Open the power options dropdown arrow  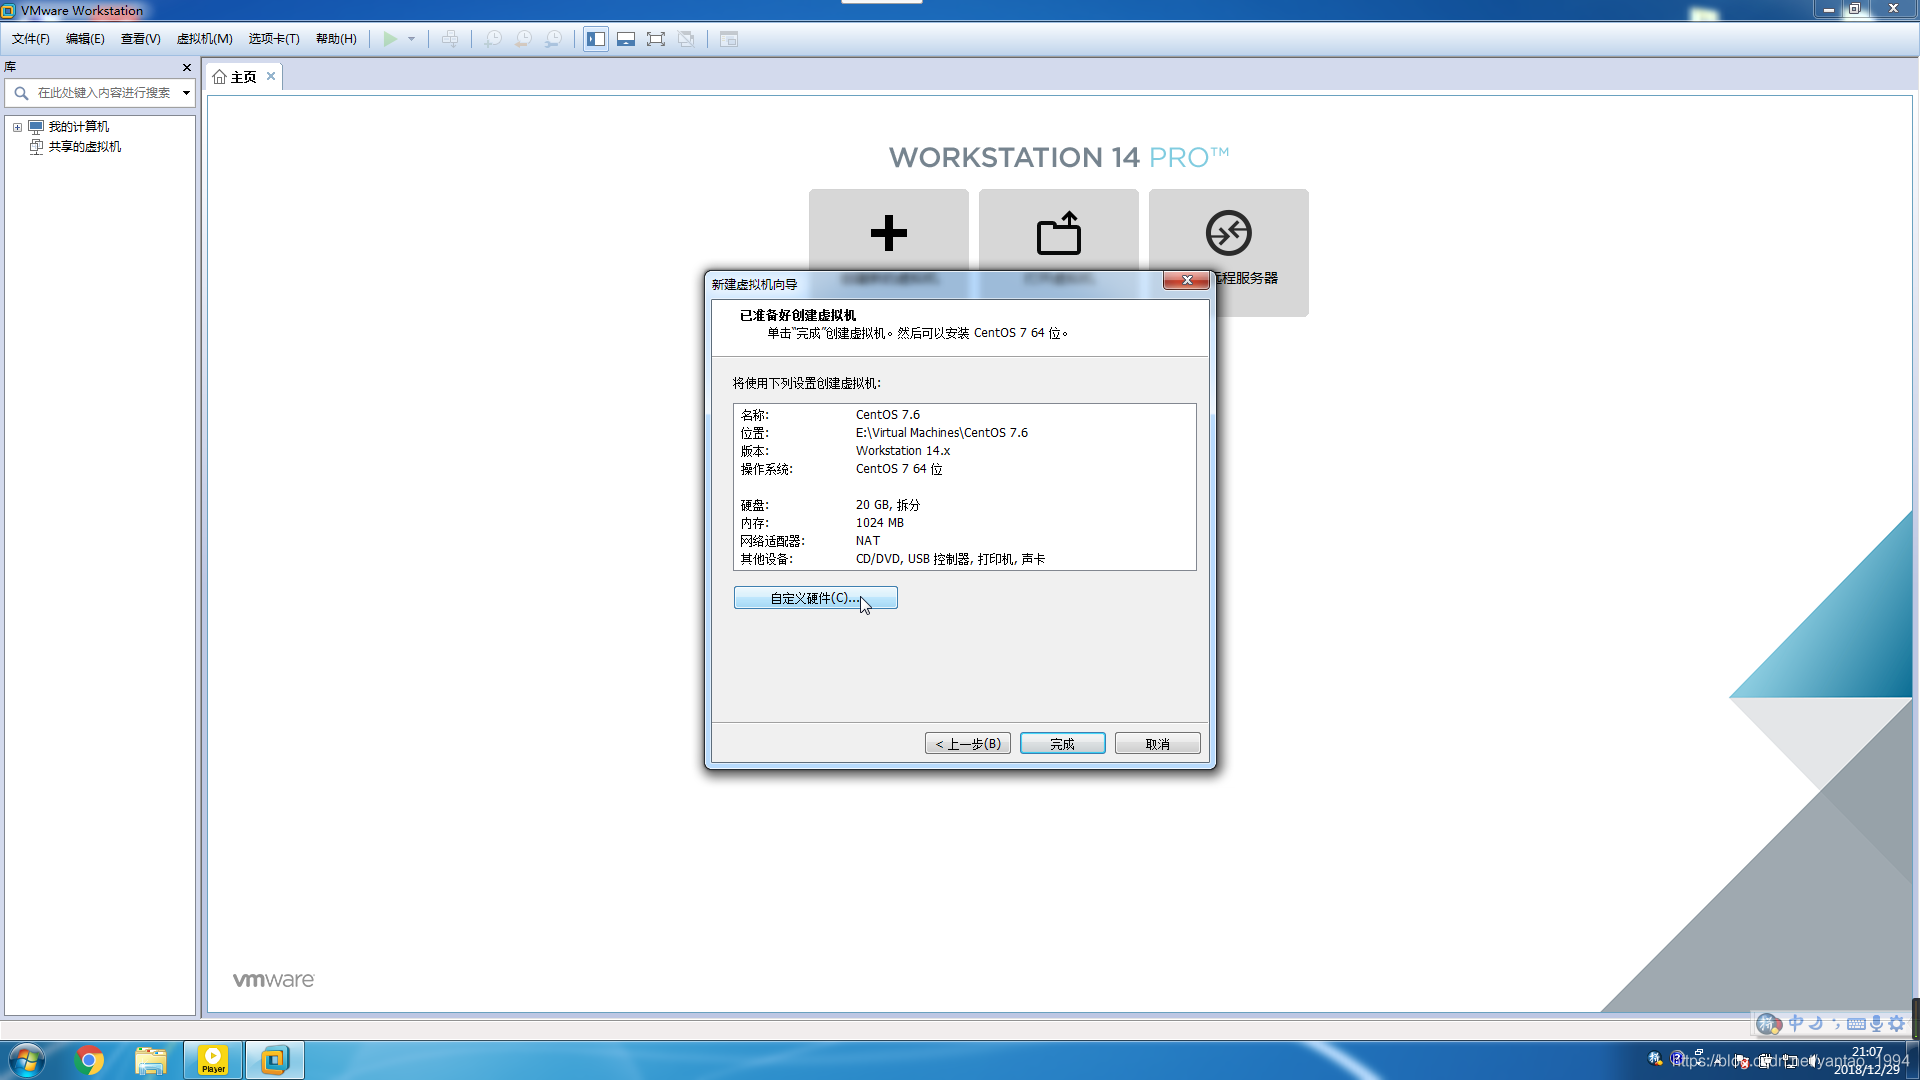411,39
